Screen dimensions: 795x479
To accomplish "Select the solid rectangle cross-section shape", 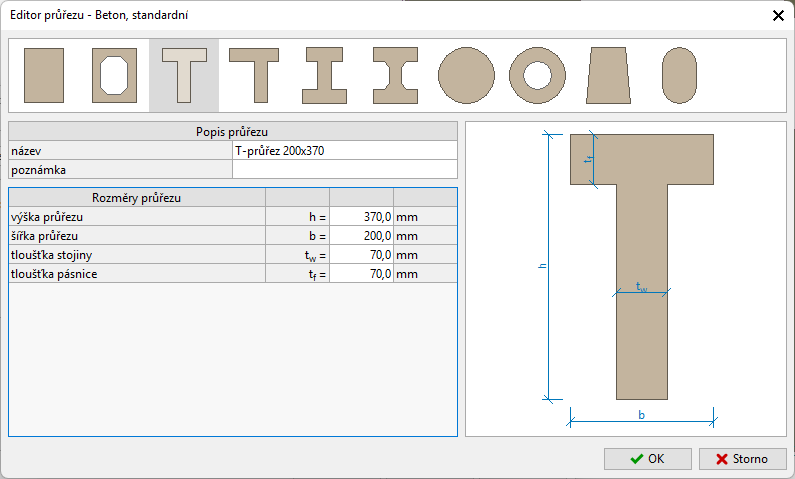I will click(x=44, y=76).
